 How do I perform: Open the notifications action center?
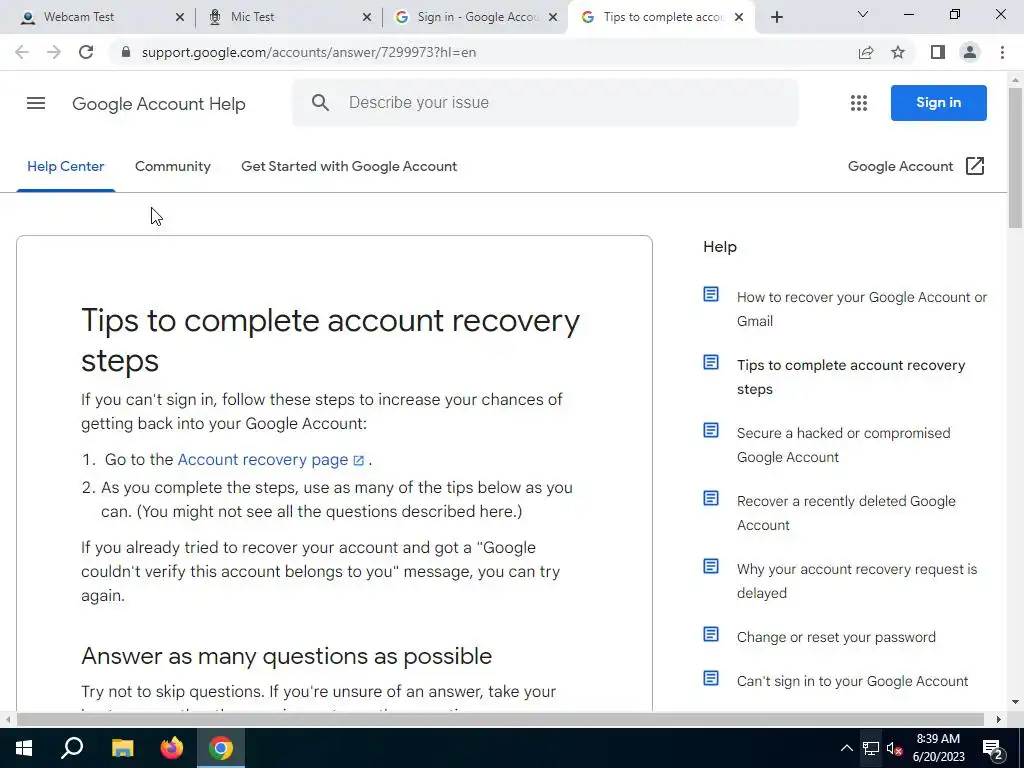pyautogui.click(x=993, y=749)
